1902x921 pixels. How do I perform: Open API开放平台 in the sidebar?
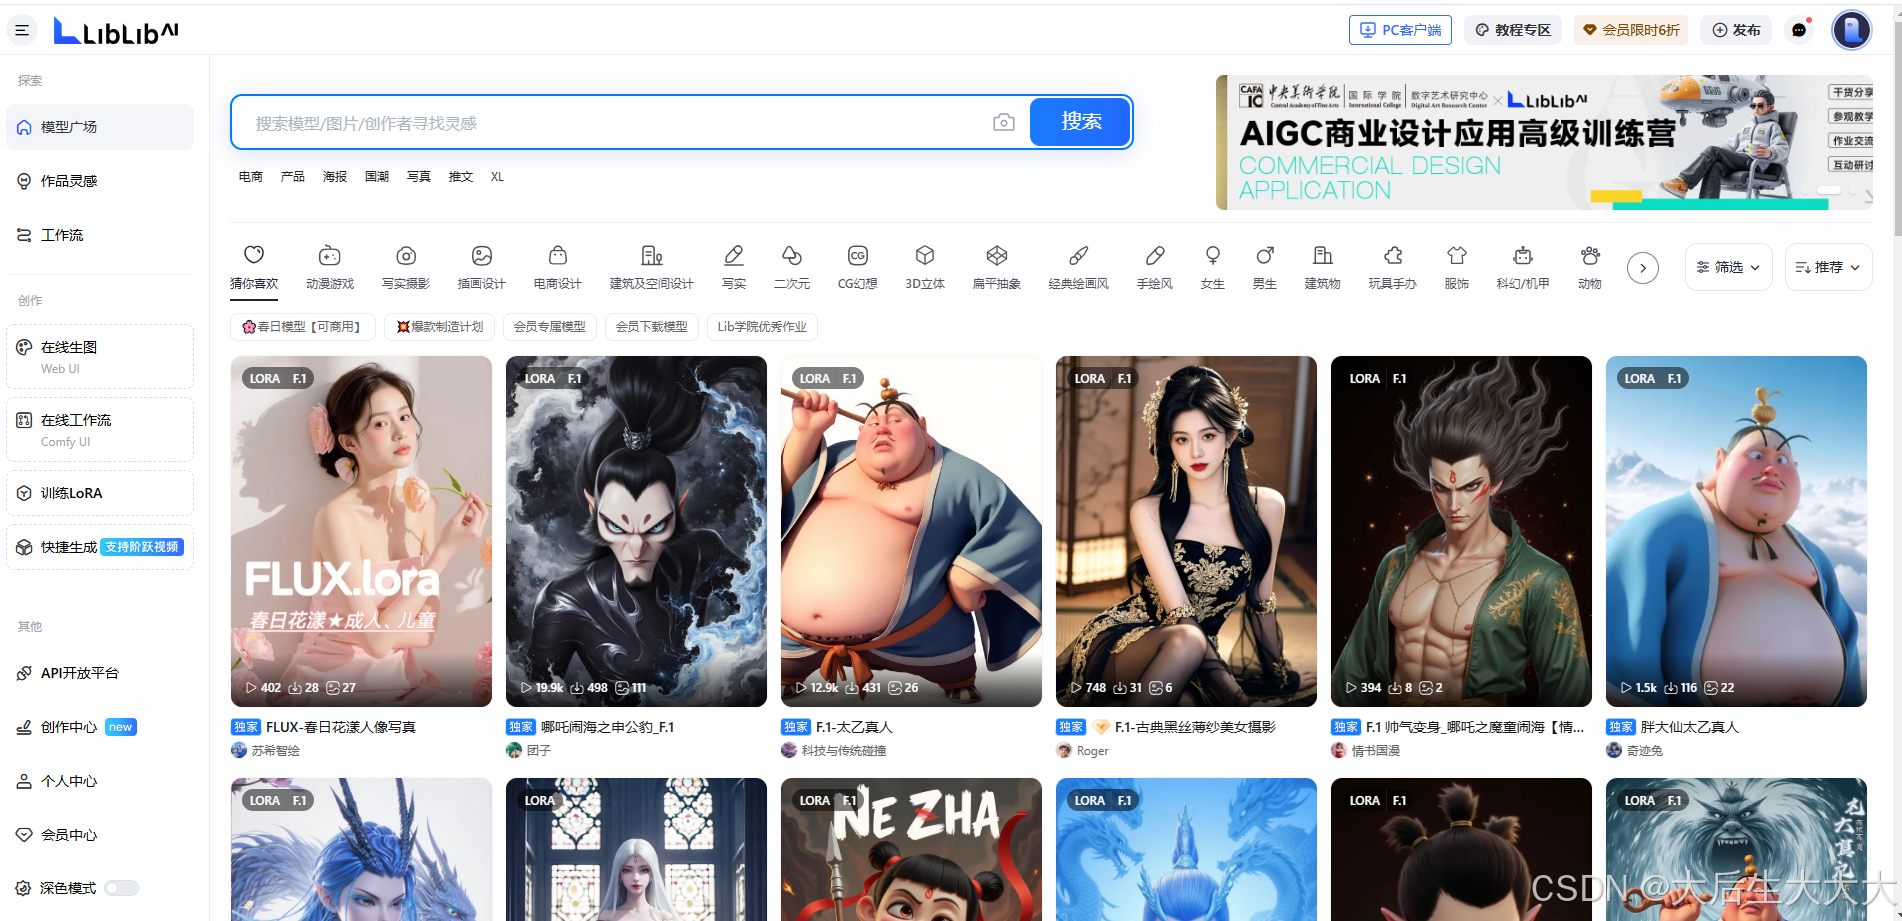[x=100, y=673]
